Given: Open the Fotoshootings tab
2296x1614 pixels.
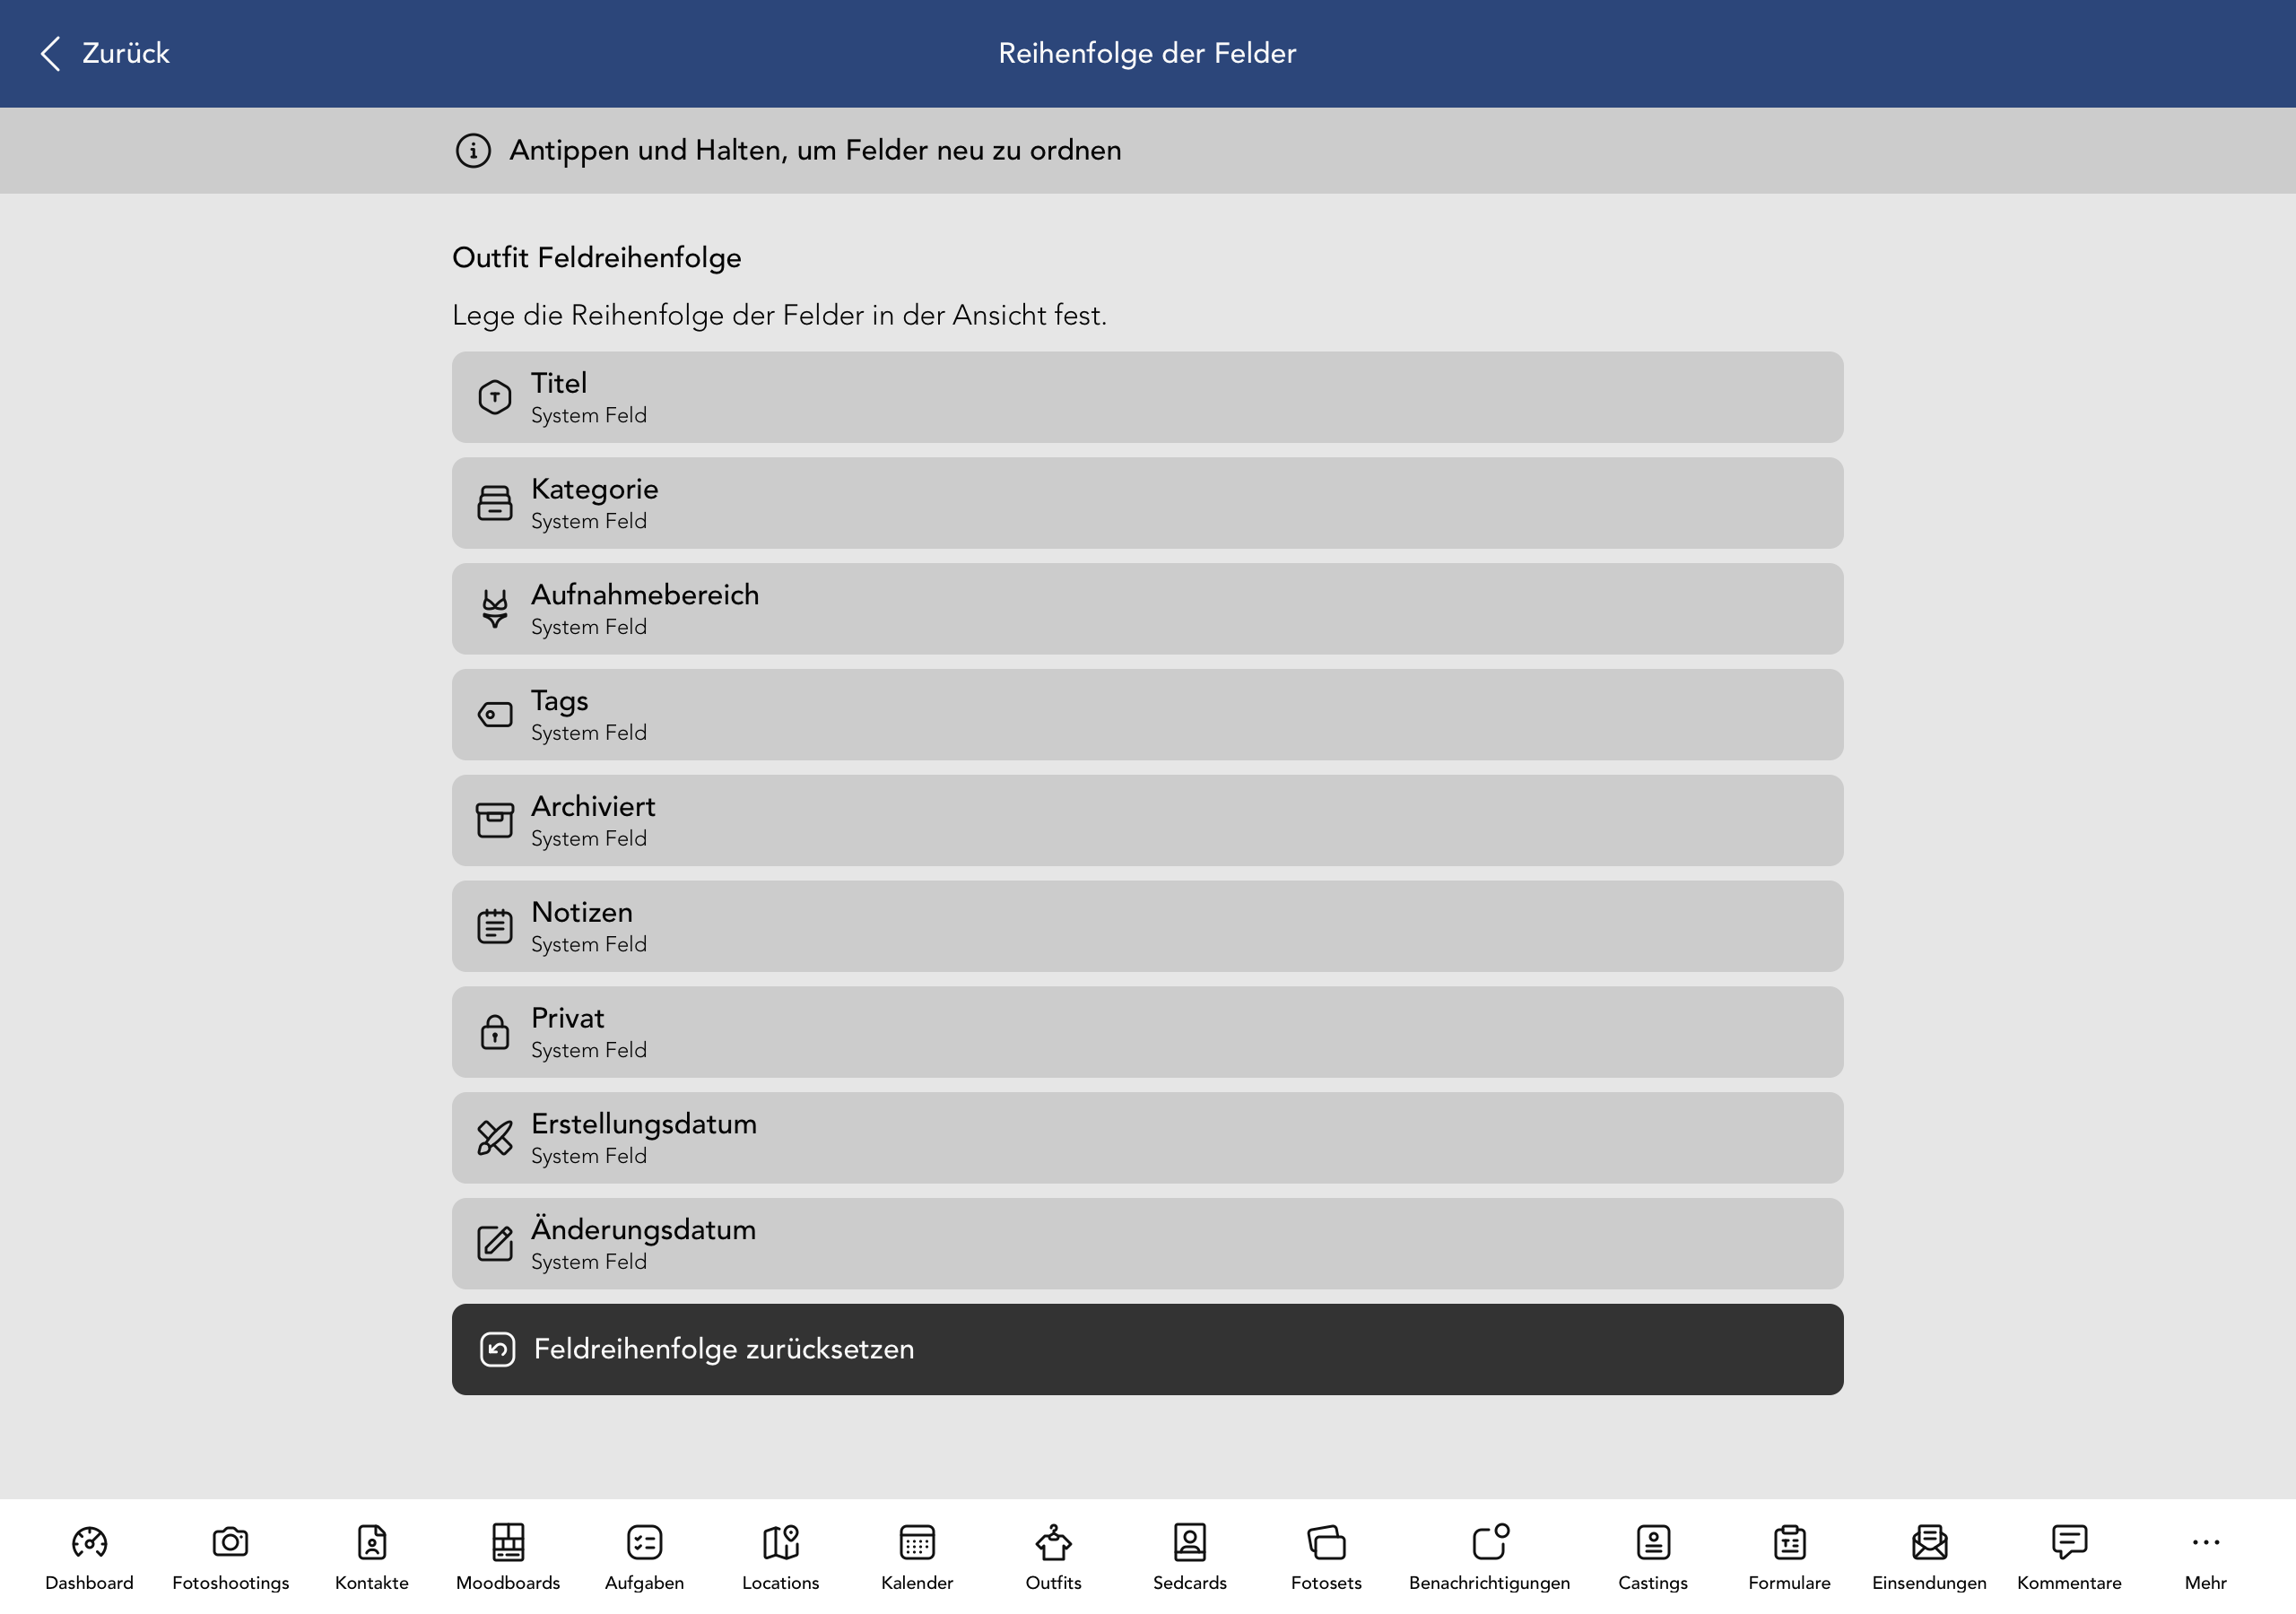Looking at the screenshot, I should 231,1558.
